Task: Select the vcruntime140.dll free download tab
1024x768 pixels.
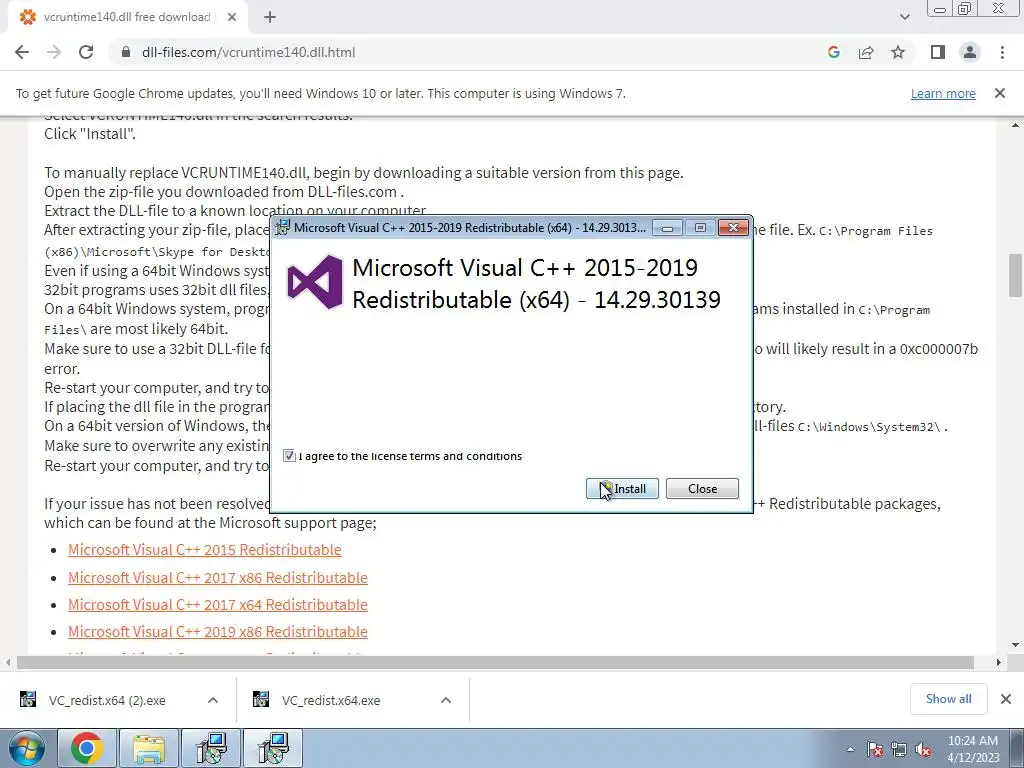Action: [127, 17]
